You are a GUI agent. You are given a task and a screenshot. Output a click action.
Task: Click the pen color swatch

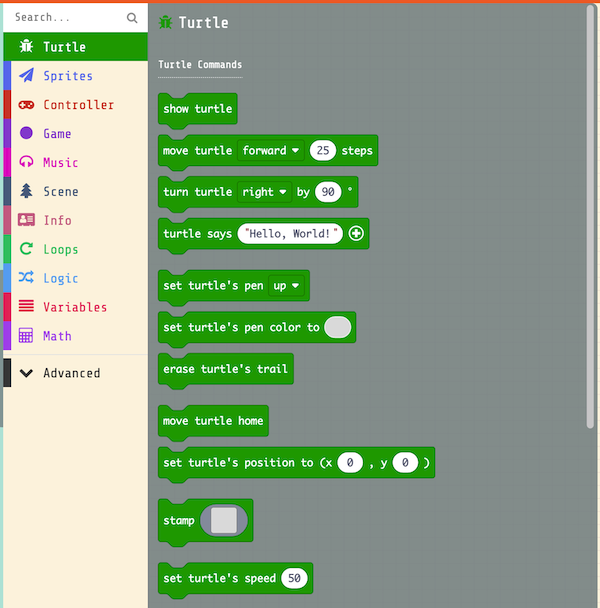point(338,327)
